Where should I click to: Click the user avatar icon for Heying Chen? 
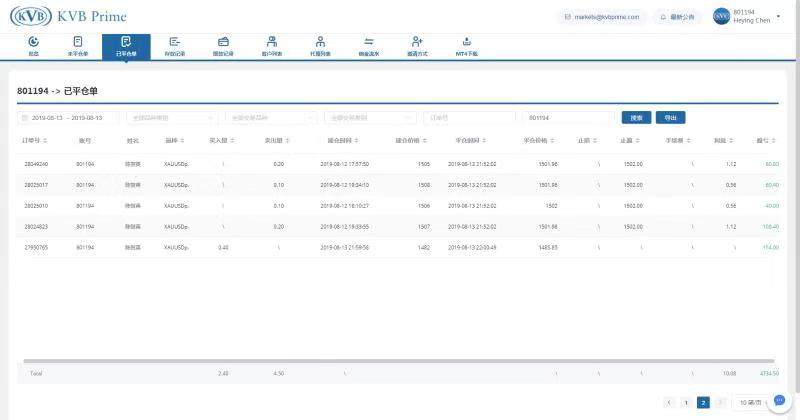pyautogui.click(x=721, y=16)
